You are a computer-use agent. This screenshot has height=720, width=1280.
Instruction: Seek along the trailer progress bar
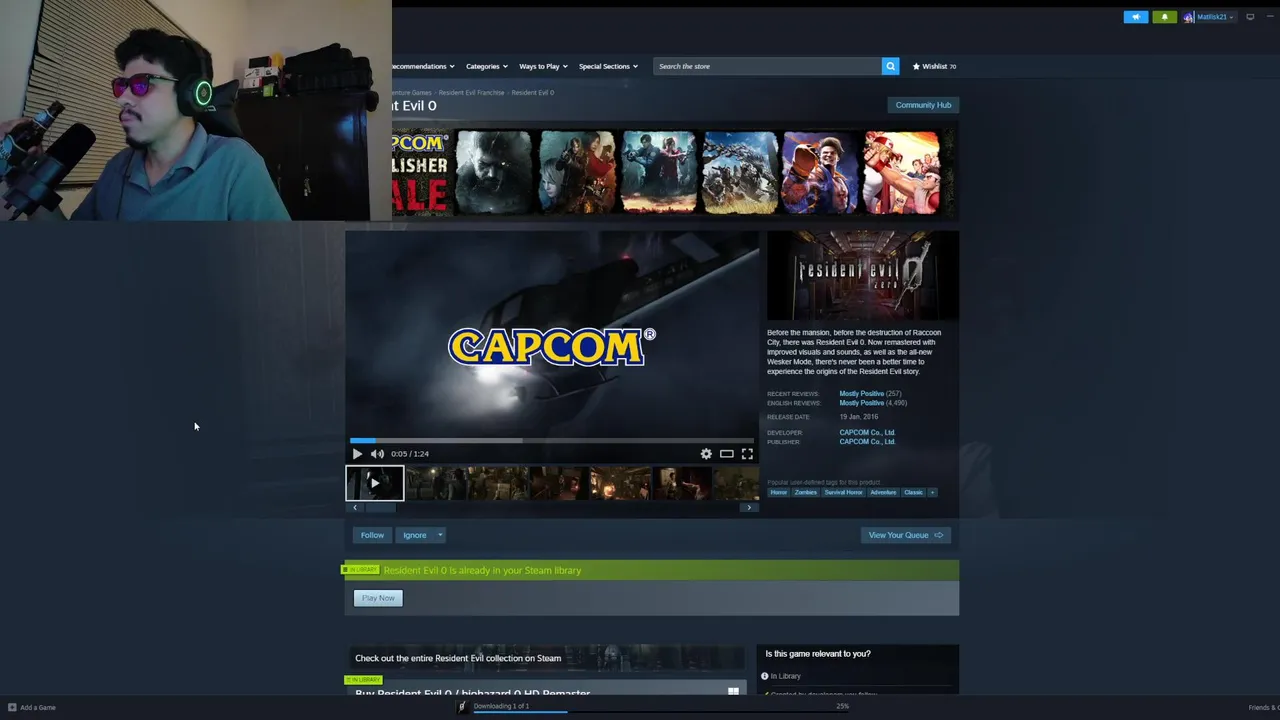coord(552,440)
